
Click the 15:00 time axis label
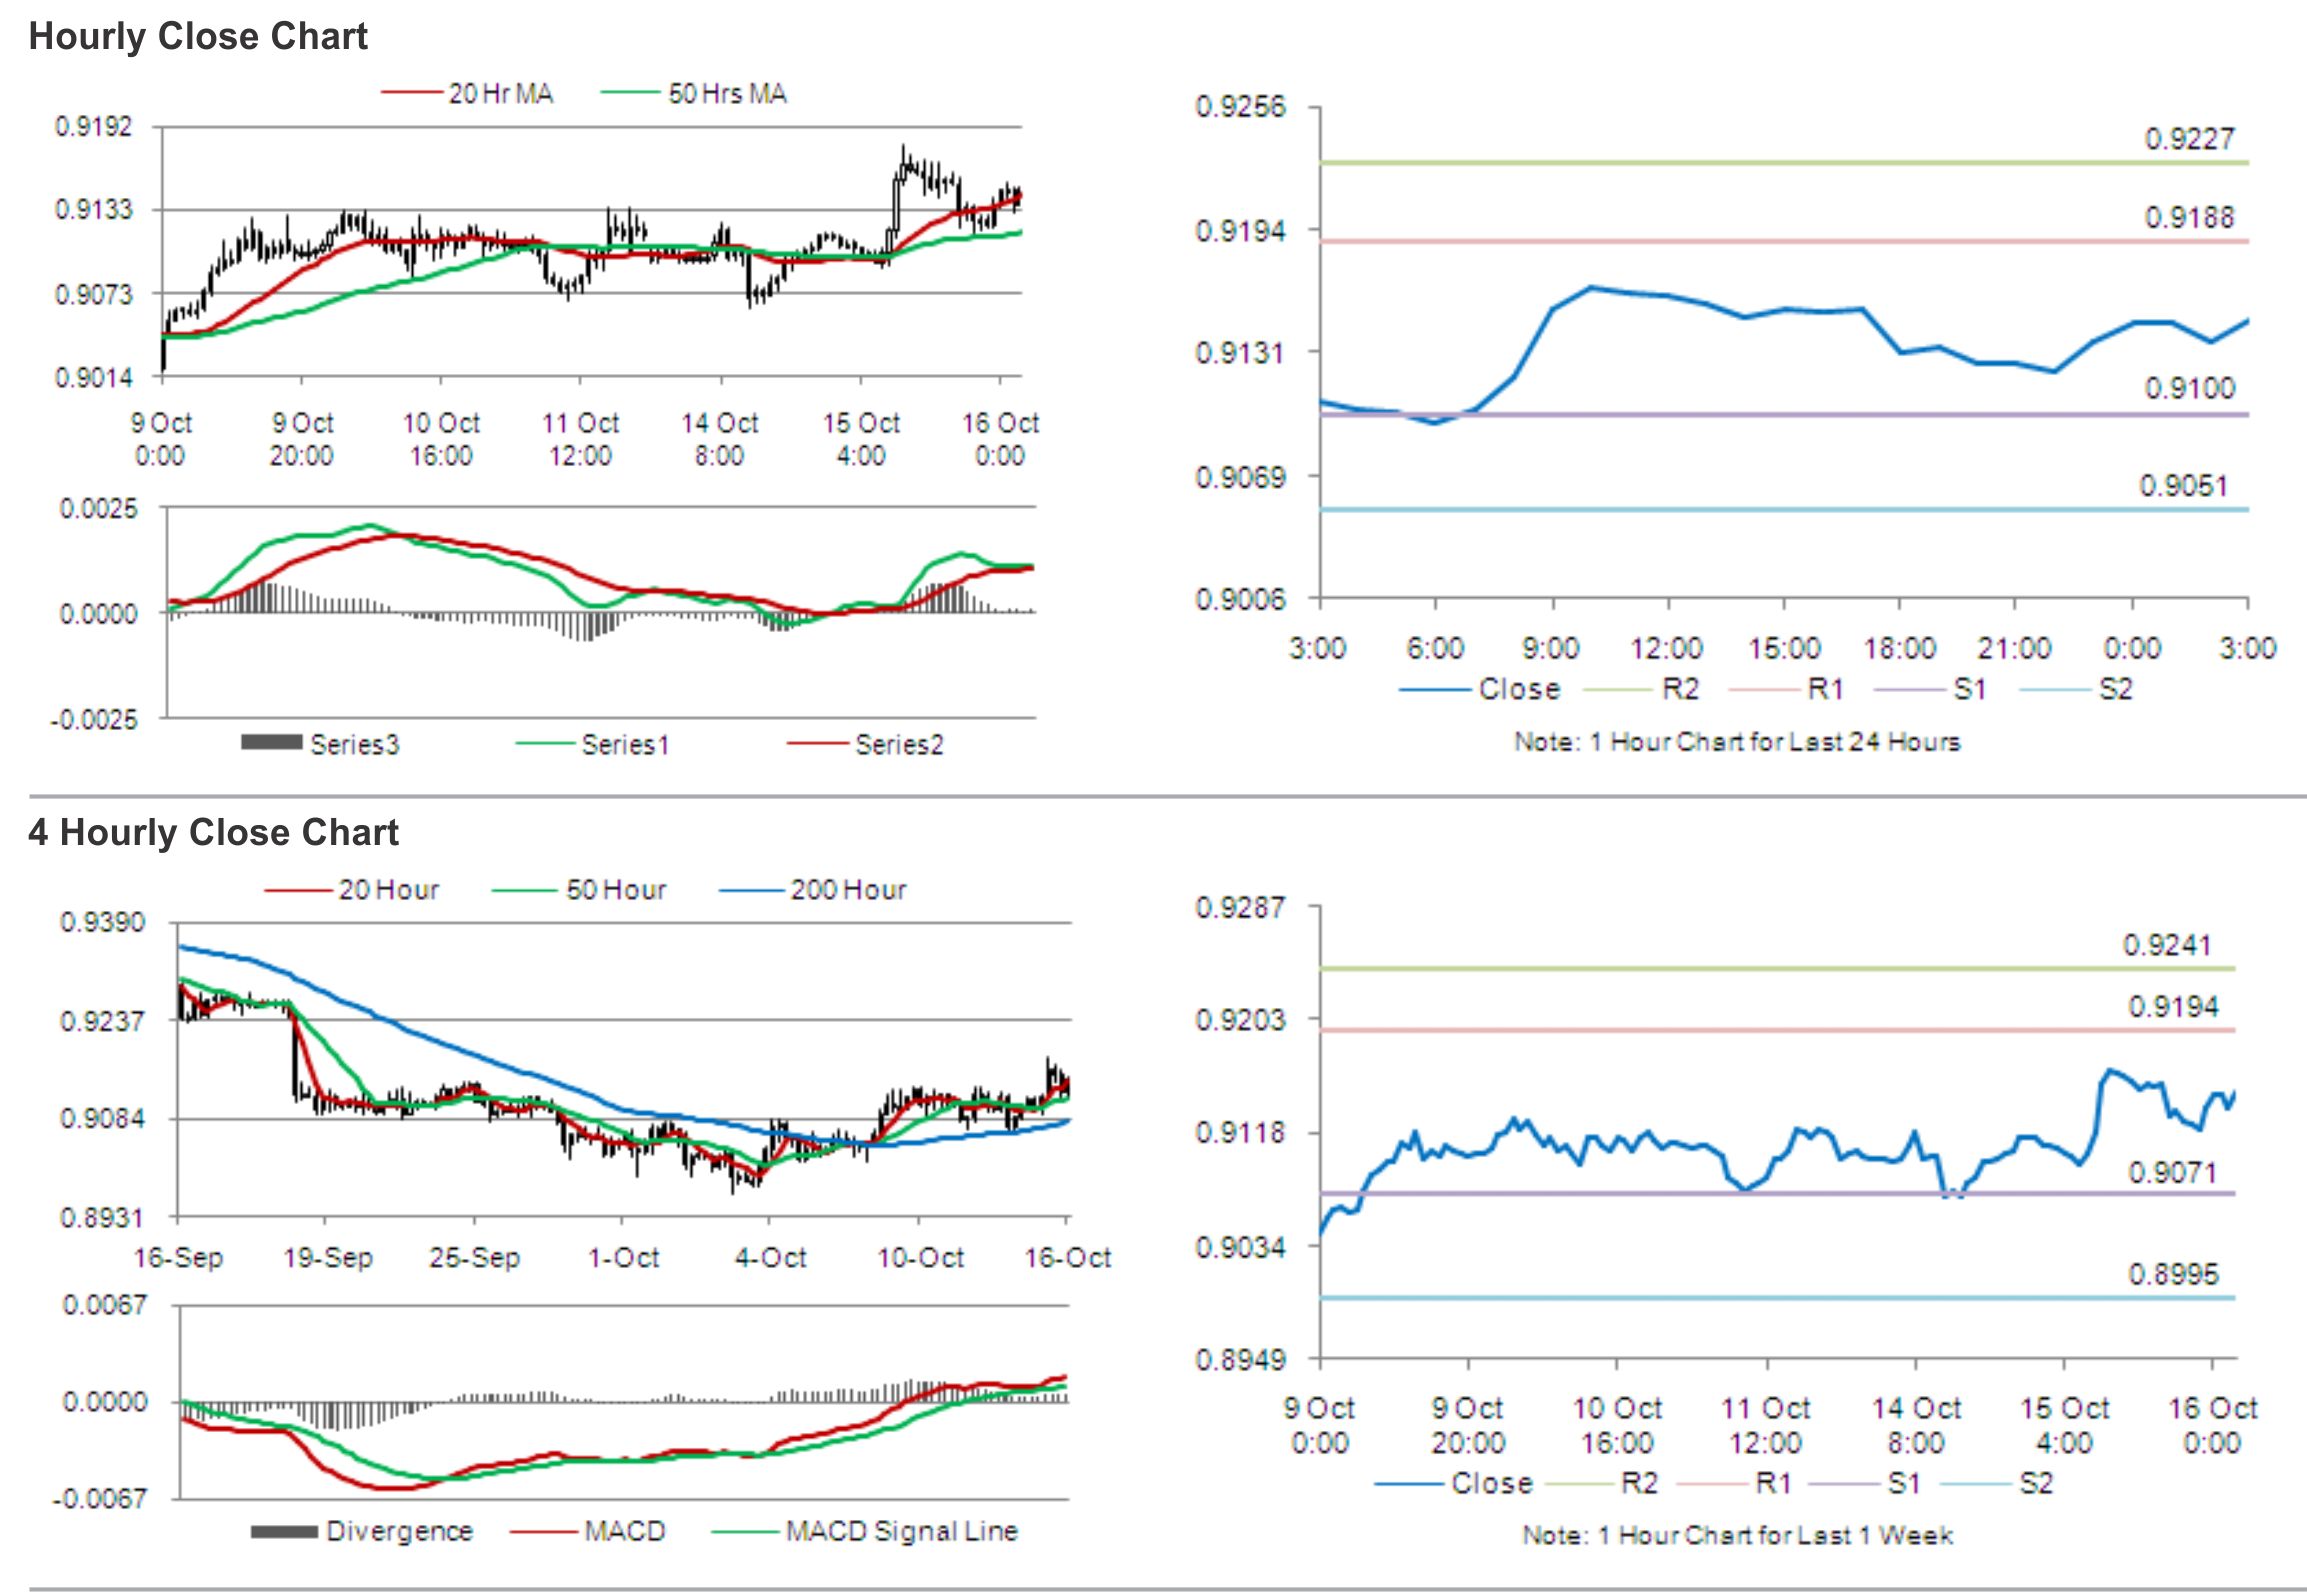(x=1784, y=648)
